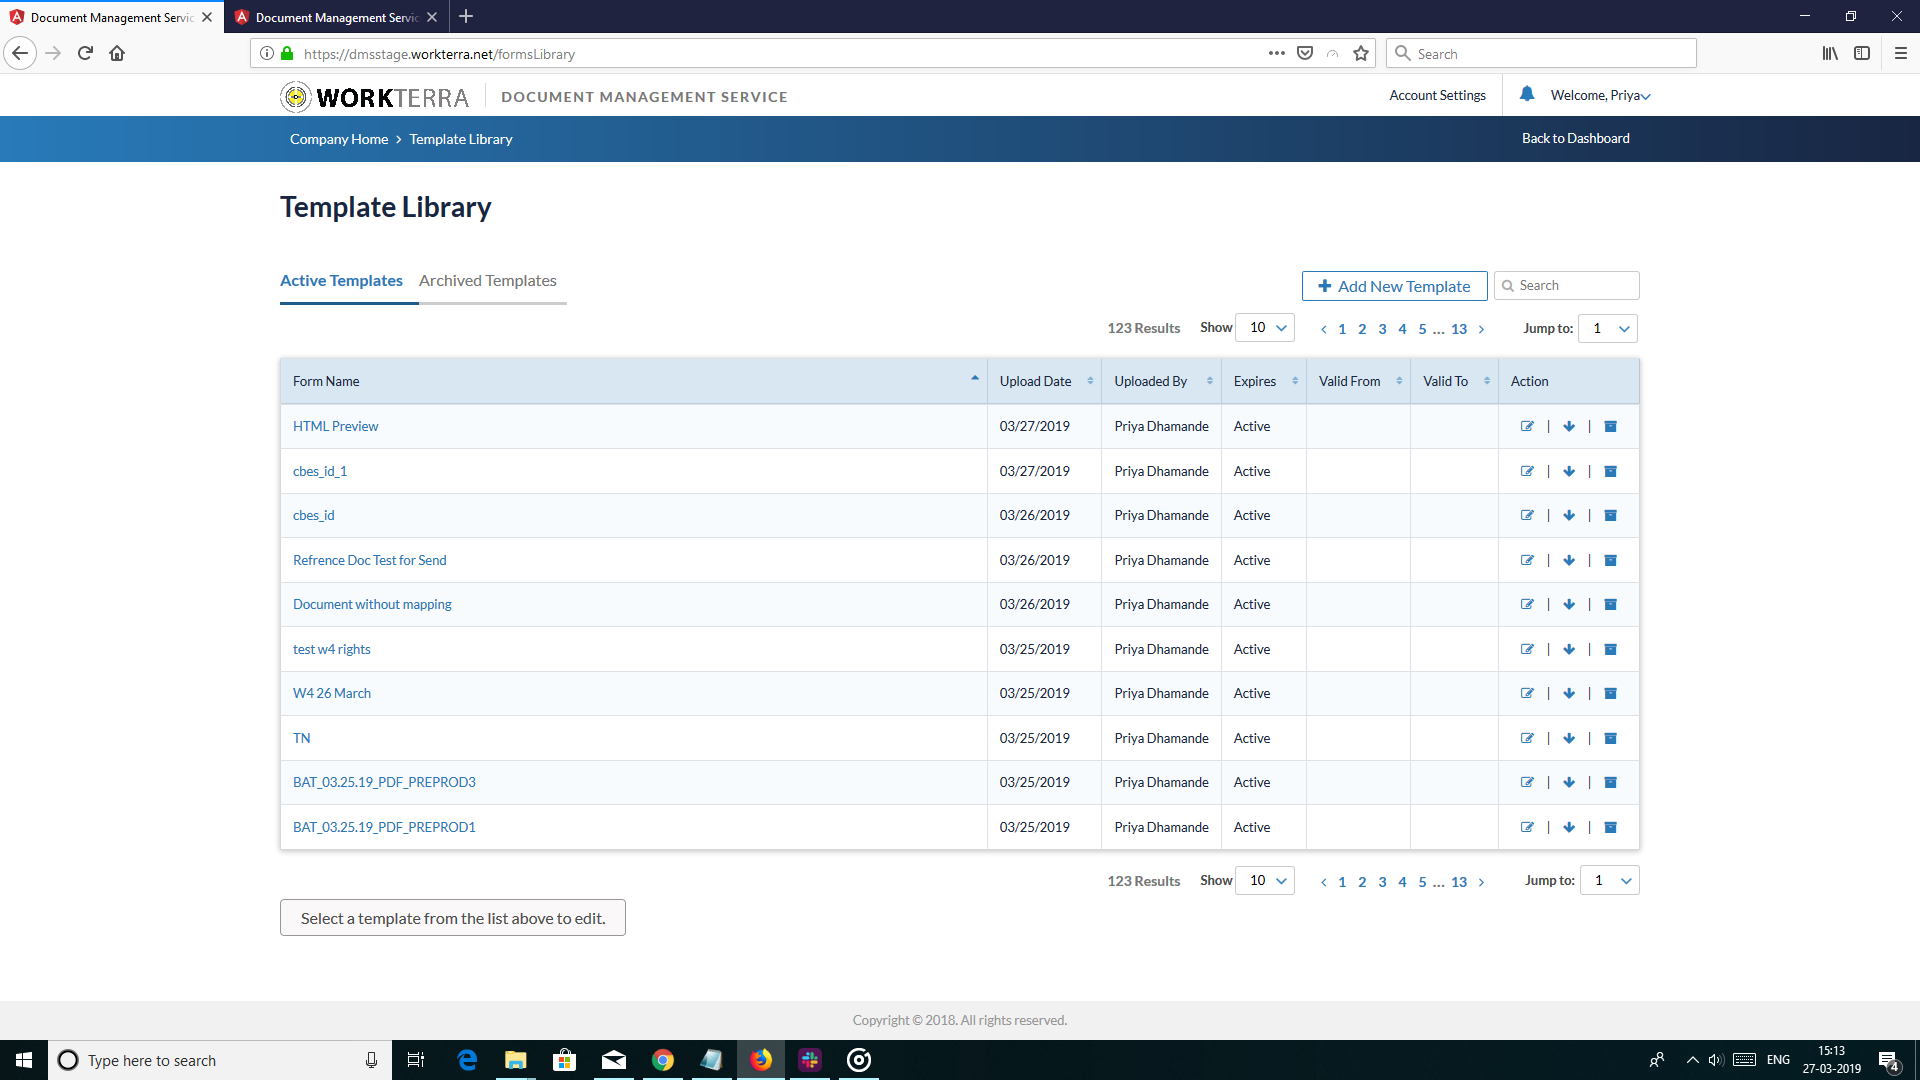1920x1080 pixels.
Task: Download the TN template
Action: [x=1569, y=738]
